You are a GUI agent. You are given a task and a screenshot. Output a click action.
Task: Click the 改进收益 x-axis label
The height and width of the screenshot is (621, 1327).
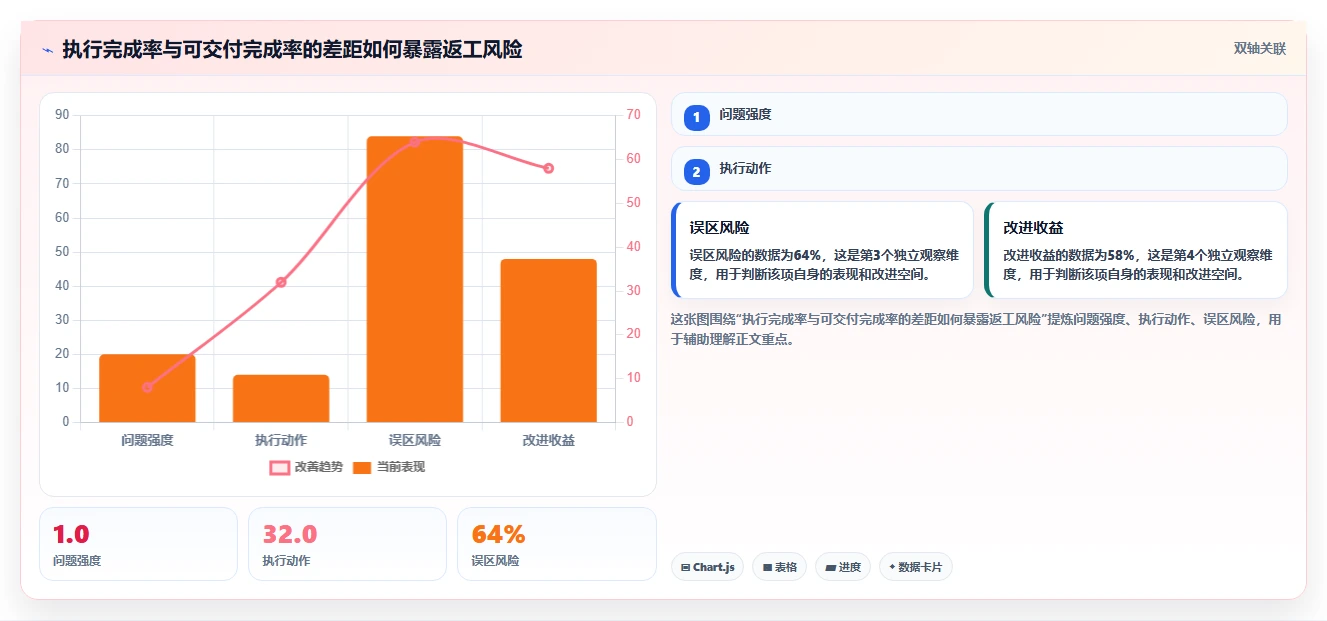(x=549, y=440)
